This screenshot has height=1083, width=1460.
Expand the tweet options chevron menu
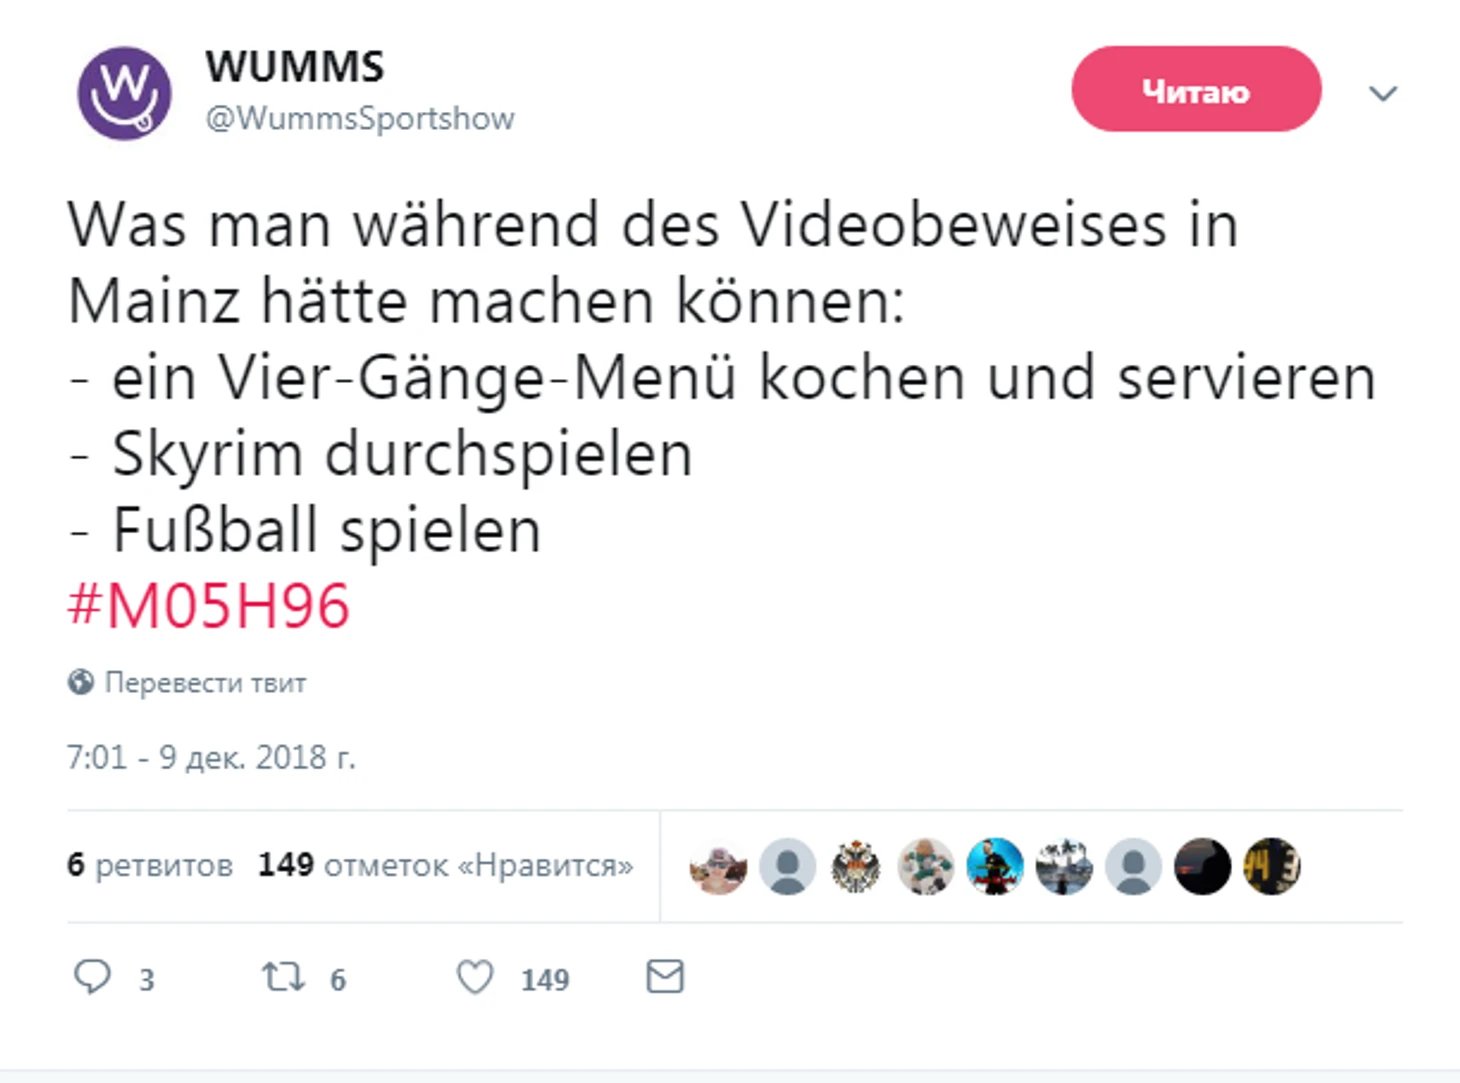(x=1383, y=93)
